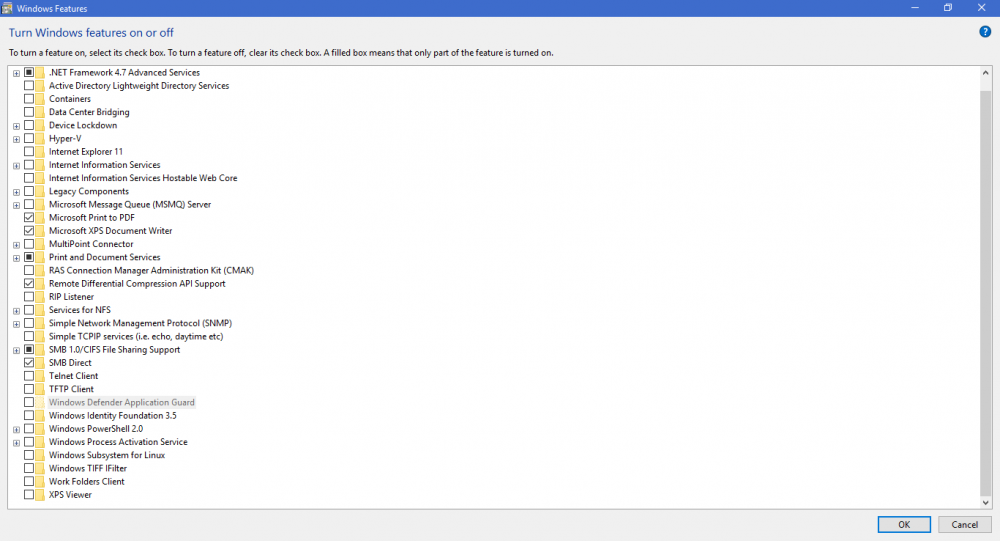Expand the SMB 1.0/CIFS File Sharing Support node

pos(16,350)
